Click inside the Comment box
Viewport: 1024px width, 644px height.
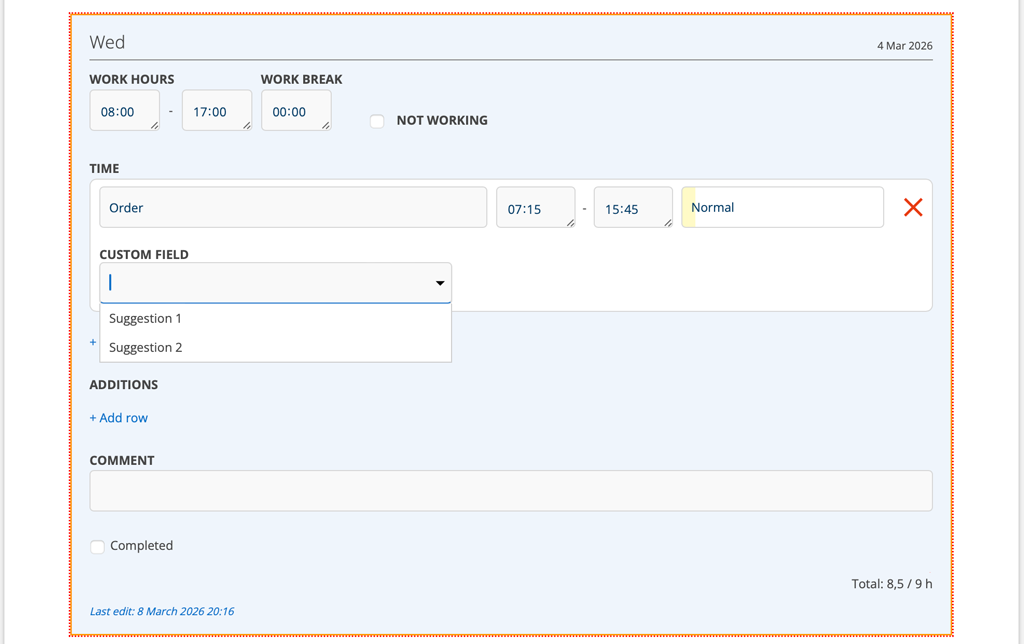[510, 491]
